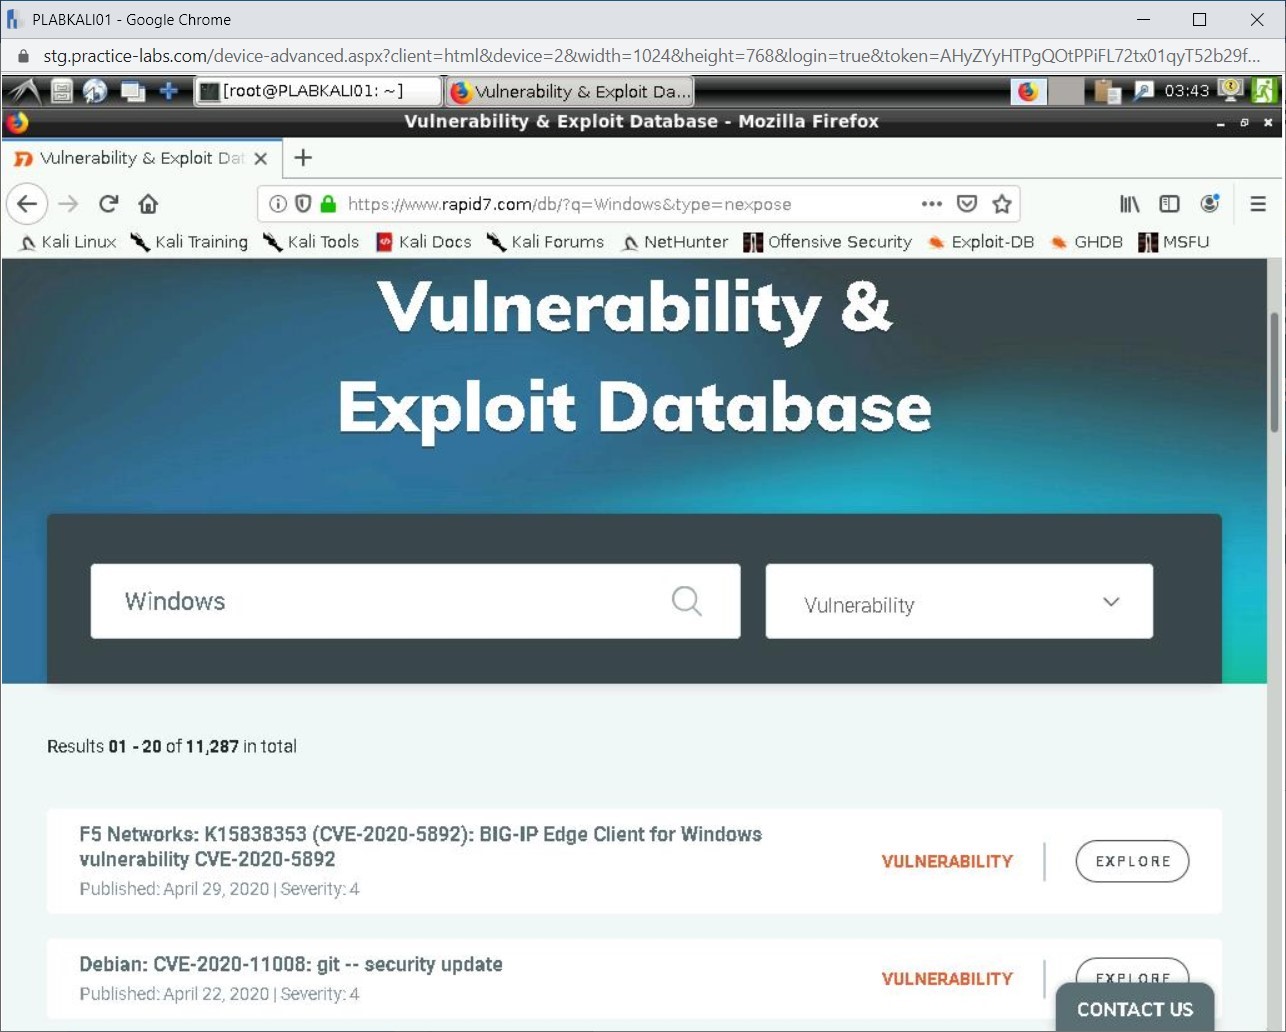The width and height of the screenshot is (1286, 1032).
Task: Click the search magnifier icon
Action: 686,601
